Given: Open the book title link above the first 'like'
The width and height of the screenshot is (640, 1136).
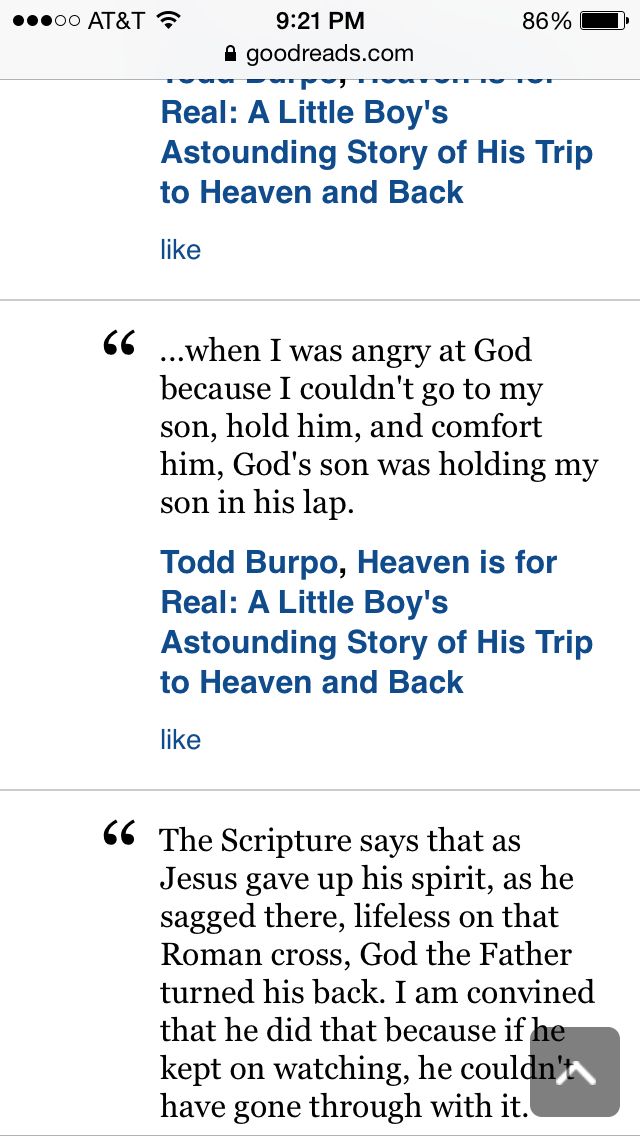Looking at the screenshot, I should 376,152.
